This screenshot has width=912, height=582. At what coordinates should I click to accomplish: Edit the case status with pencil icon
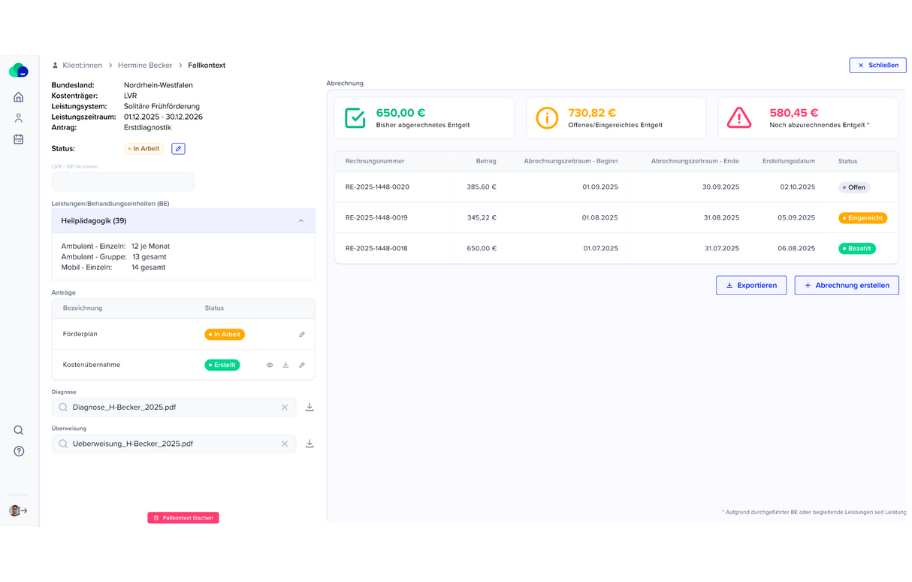click(x=178, y=149)
